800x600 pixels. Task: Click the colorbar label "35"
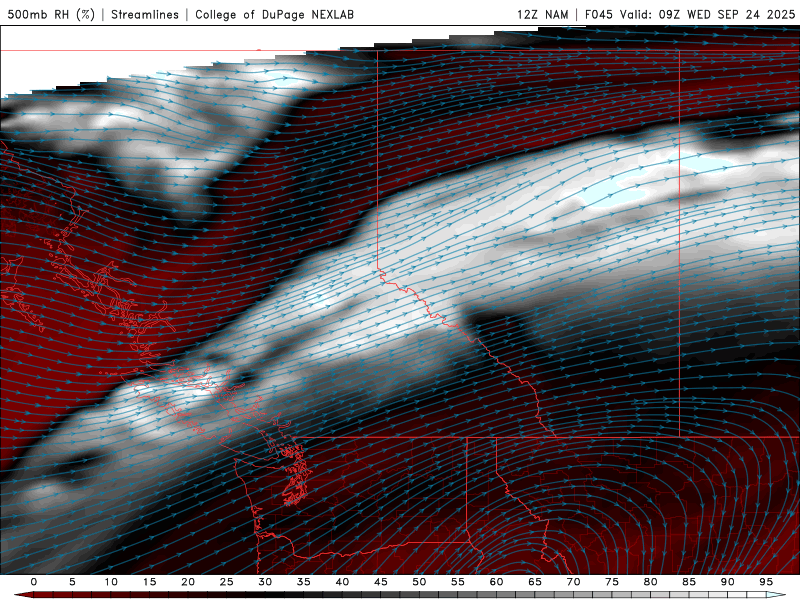(x=303, y=582)
